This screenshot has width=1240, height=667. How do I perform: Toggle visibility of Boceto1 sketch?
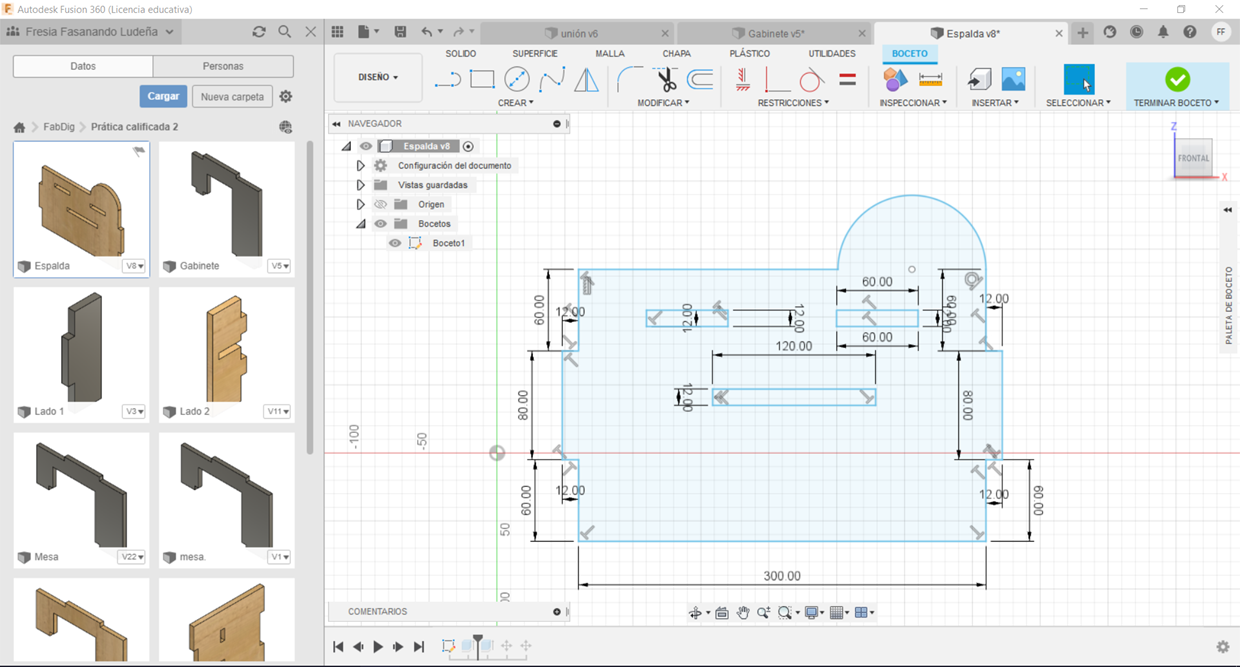pos(395,243)
